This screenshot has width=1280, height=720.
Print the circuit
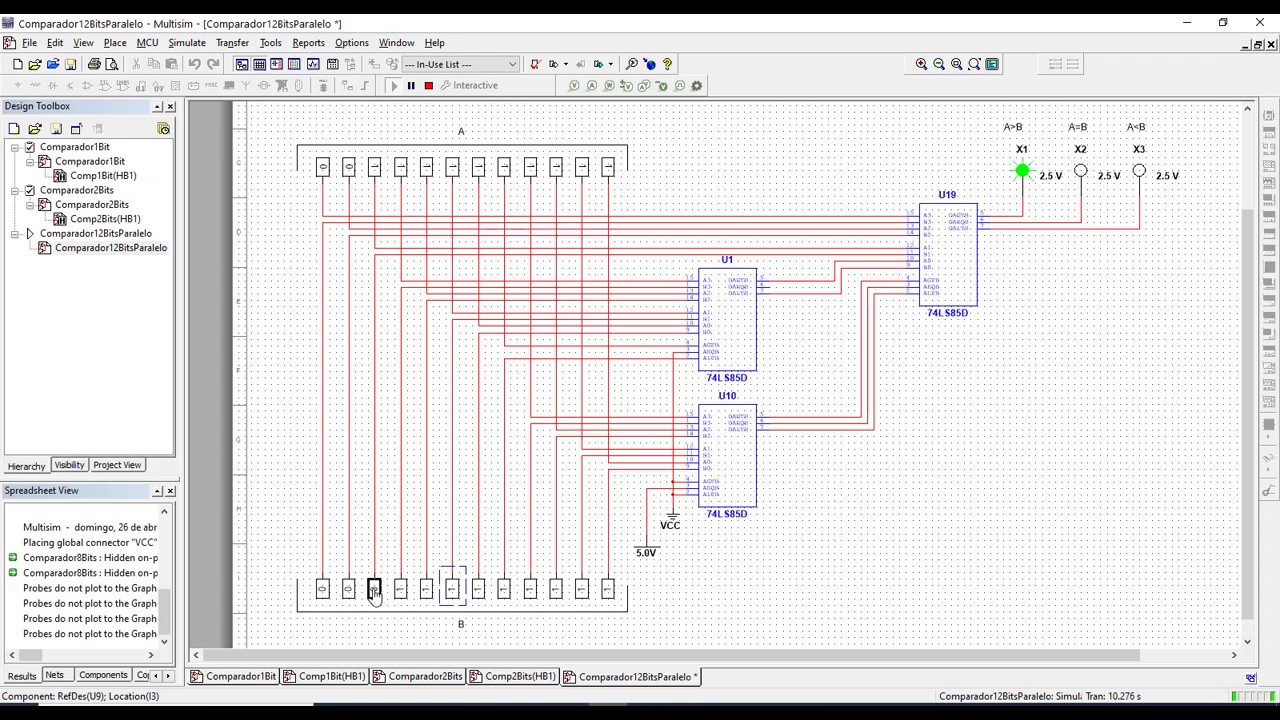[x=94, y=64]
